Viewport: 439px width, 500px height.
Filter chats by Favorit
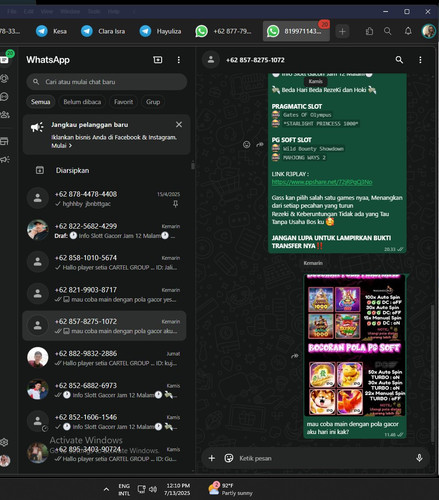pos(123,102)
